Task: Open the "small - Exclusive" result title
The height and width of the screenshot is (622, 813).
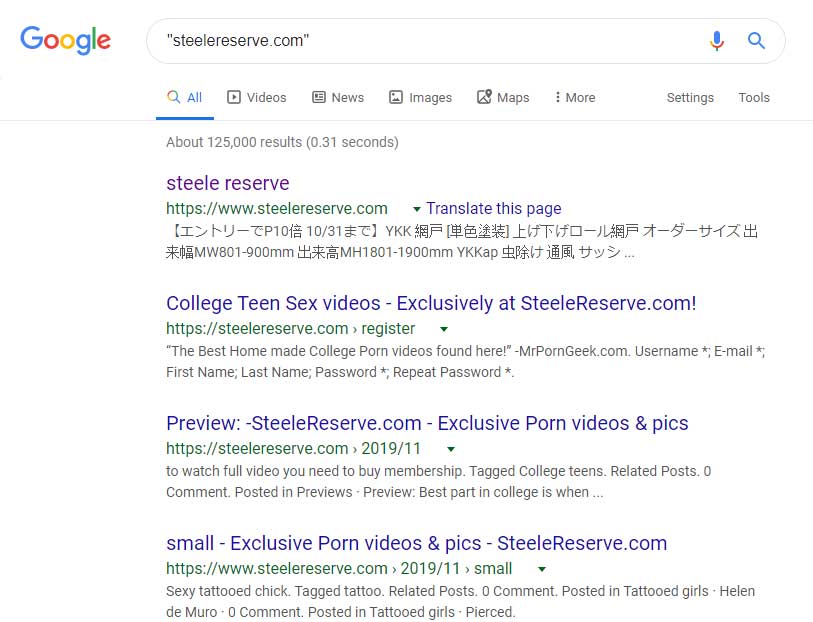Action: pyautogui.click(x=416, y=543)
